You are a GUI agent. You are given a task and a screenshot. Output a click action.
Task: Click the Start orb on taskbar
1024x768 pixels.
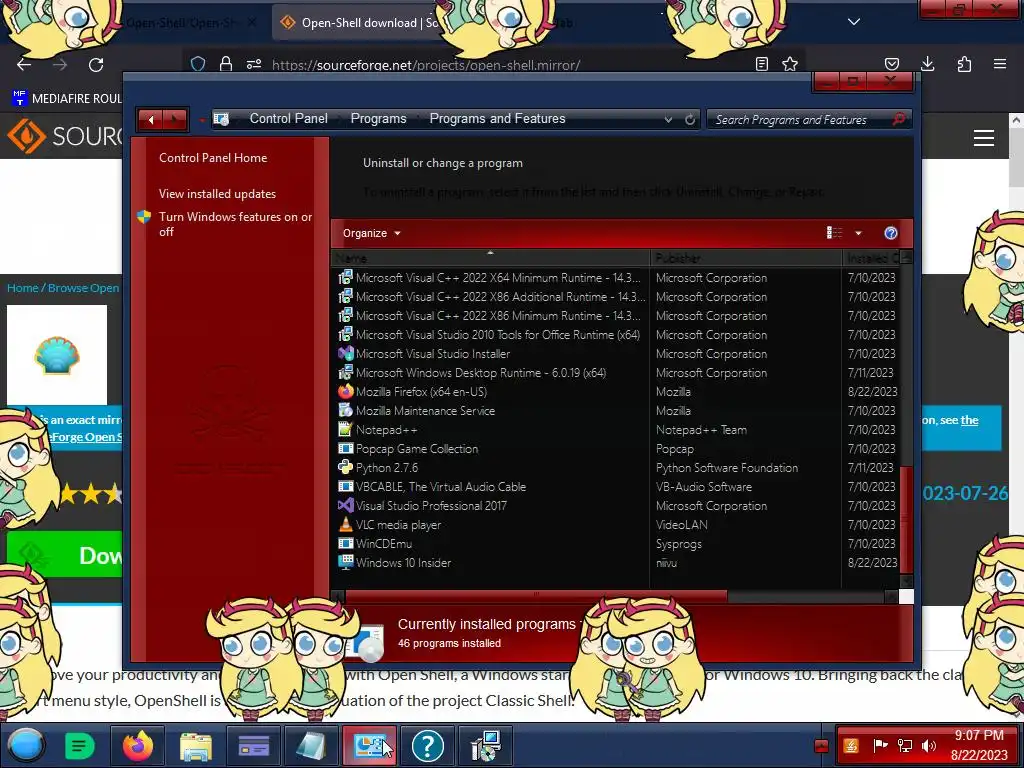[x=25, y=745]
